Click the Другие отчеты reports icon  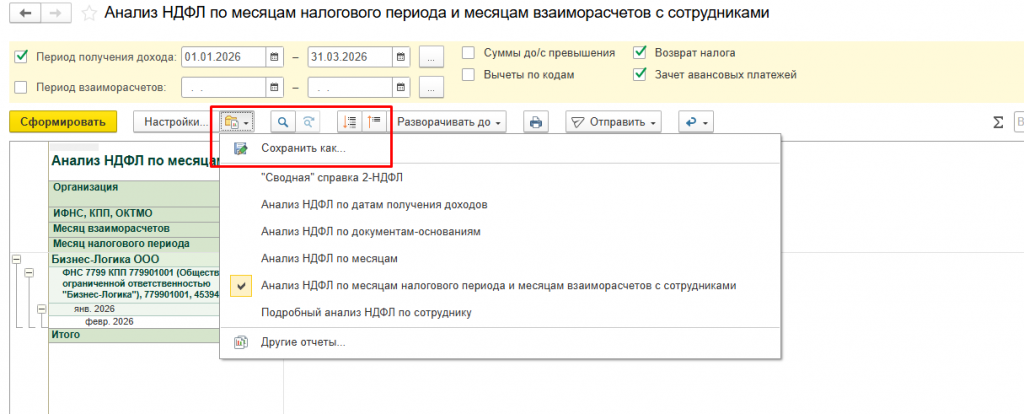pos(241,342)
